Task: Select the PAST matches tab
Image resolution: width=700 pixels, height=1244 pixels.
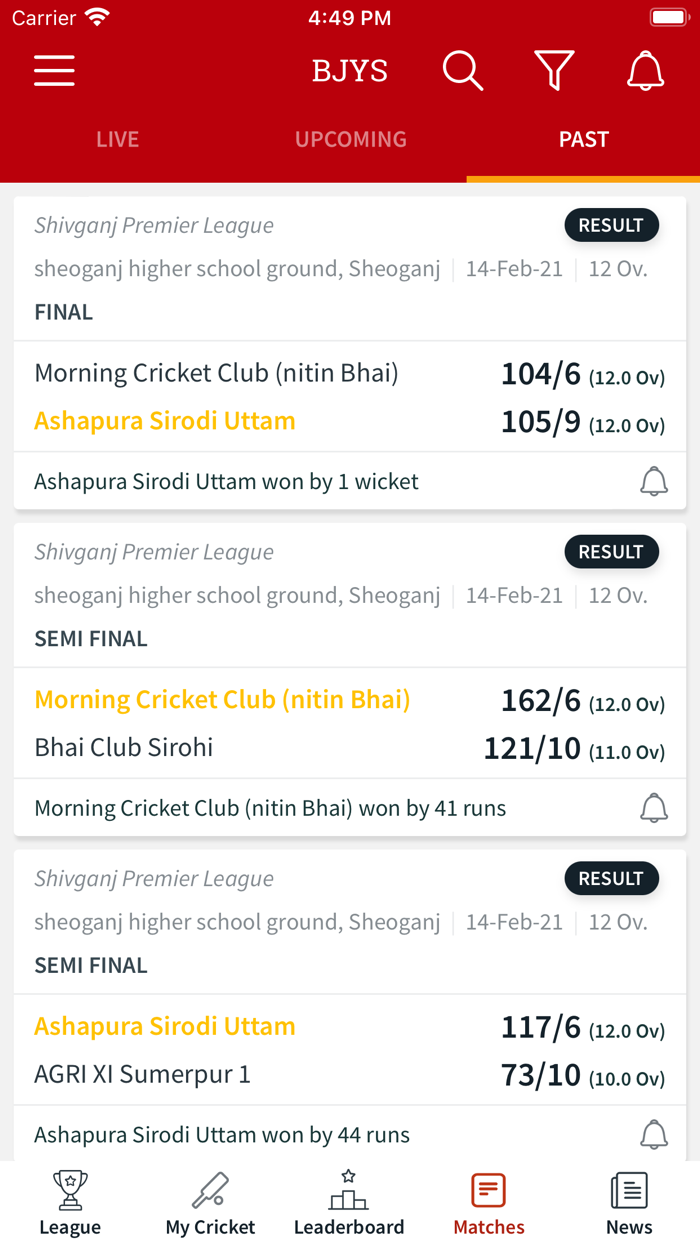Action: coord(583,139)
